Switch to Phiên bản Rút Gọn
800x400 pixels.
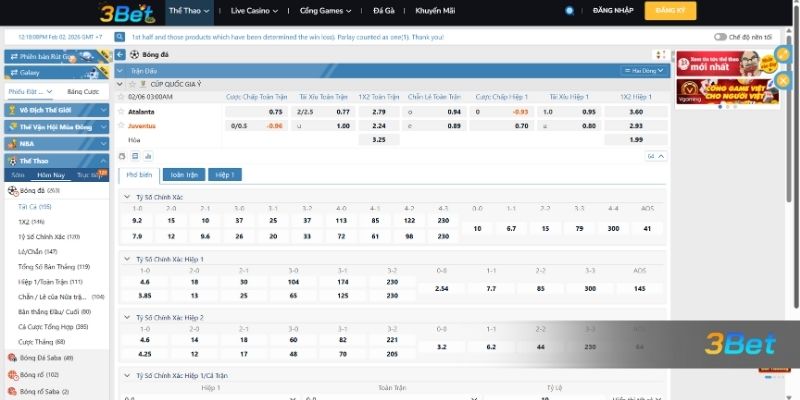(57, 57)
